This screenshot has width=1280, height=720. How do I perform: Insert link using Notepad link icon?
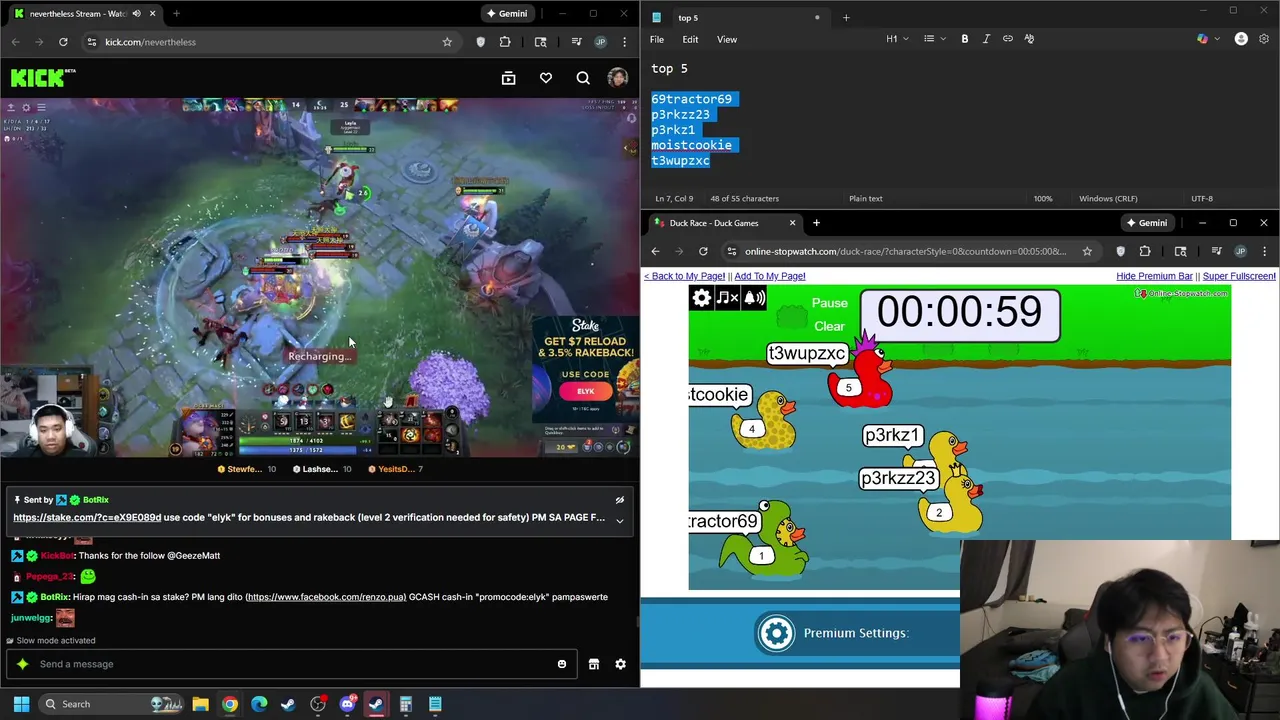[x=1008, y=39]
